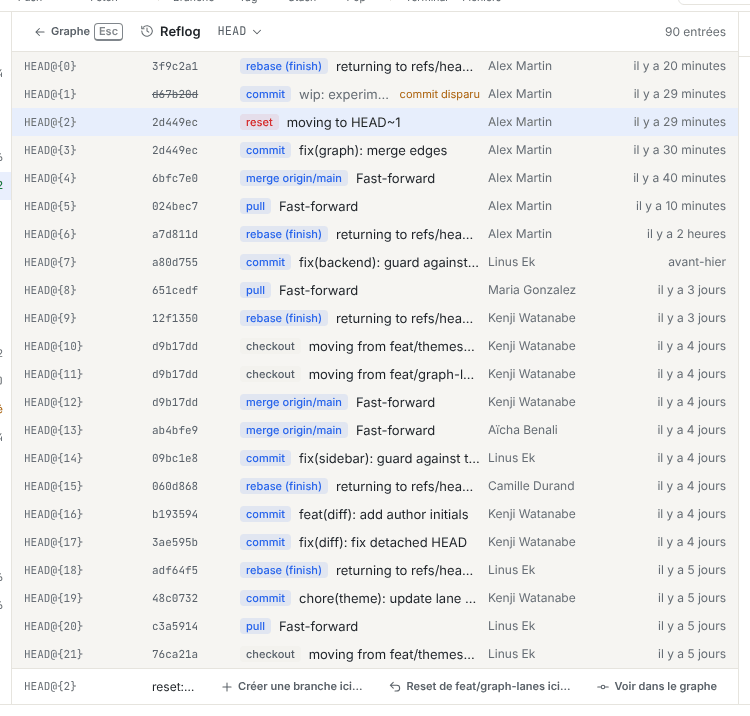Click author Maria Gonzalez
Viewport: 750px width, 716px height.
pos(531,290)
